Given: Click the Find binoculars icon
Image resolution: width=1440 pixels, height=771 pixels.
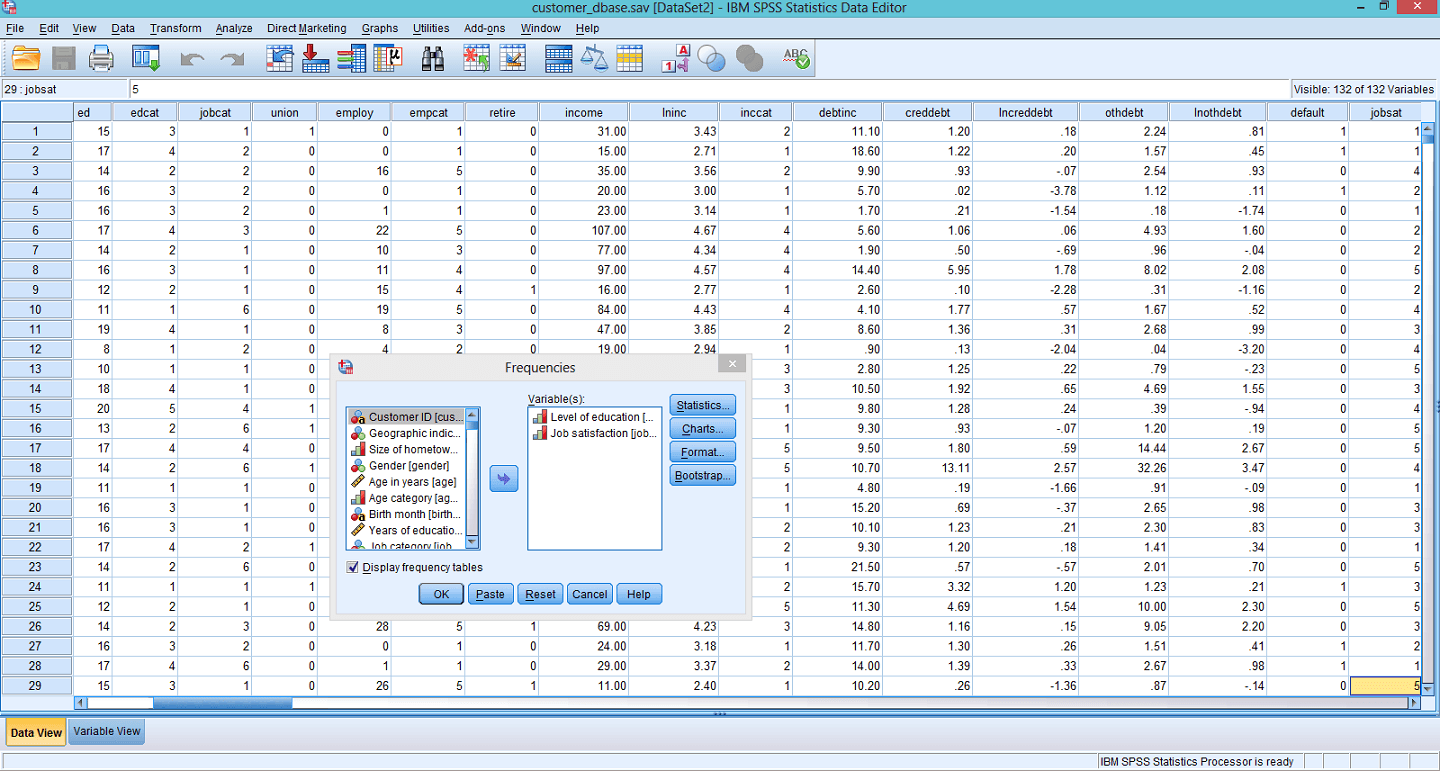Looking at the screenshot, I should [x=432, y=59].
